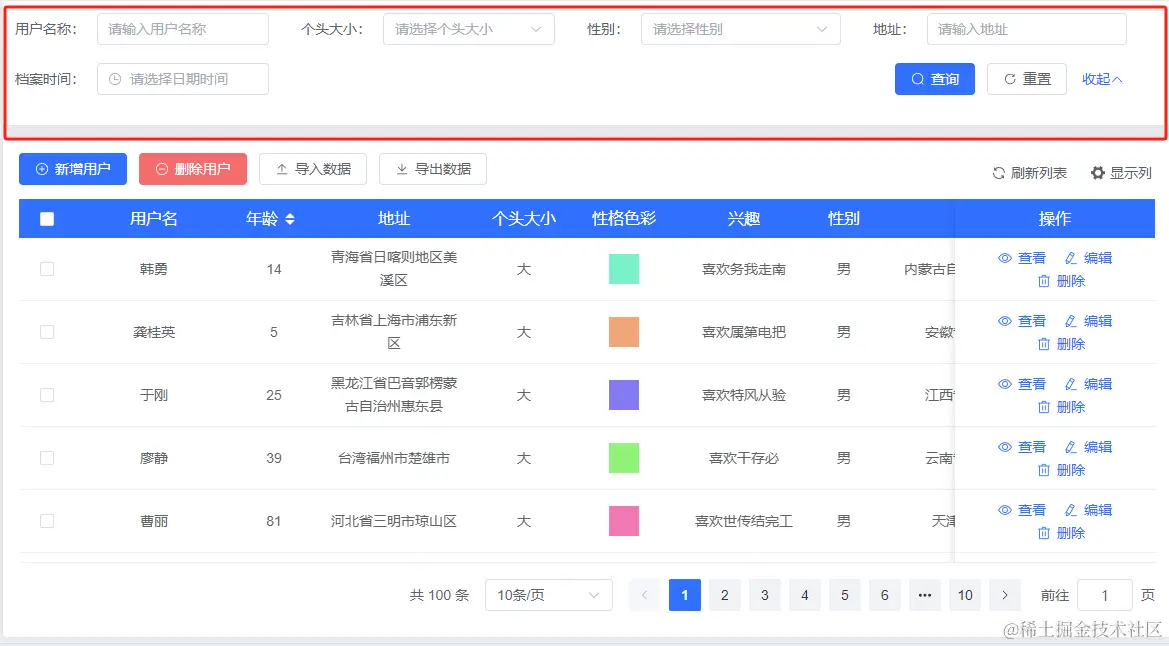Open the 个头大小 dropdown
The height and width of the screenshot is (646, 1169).
tap(468, 29)
